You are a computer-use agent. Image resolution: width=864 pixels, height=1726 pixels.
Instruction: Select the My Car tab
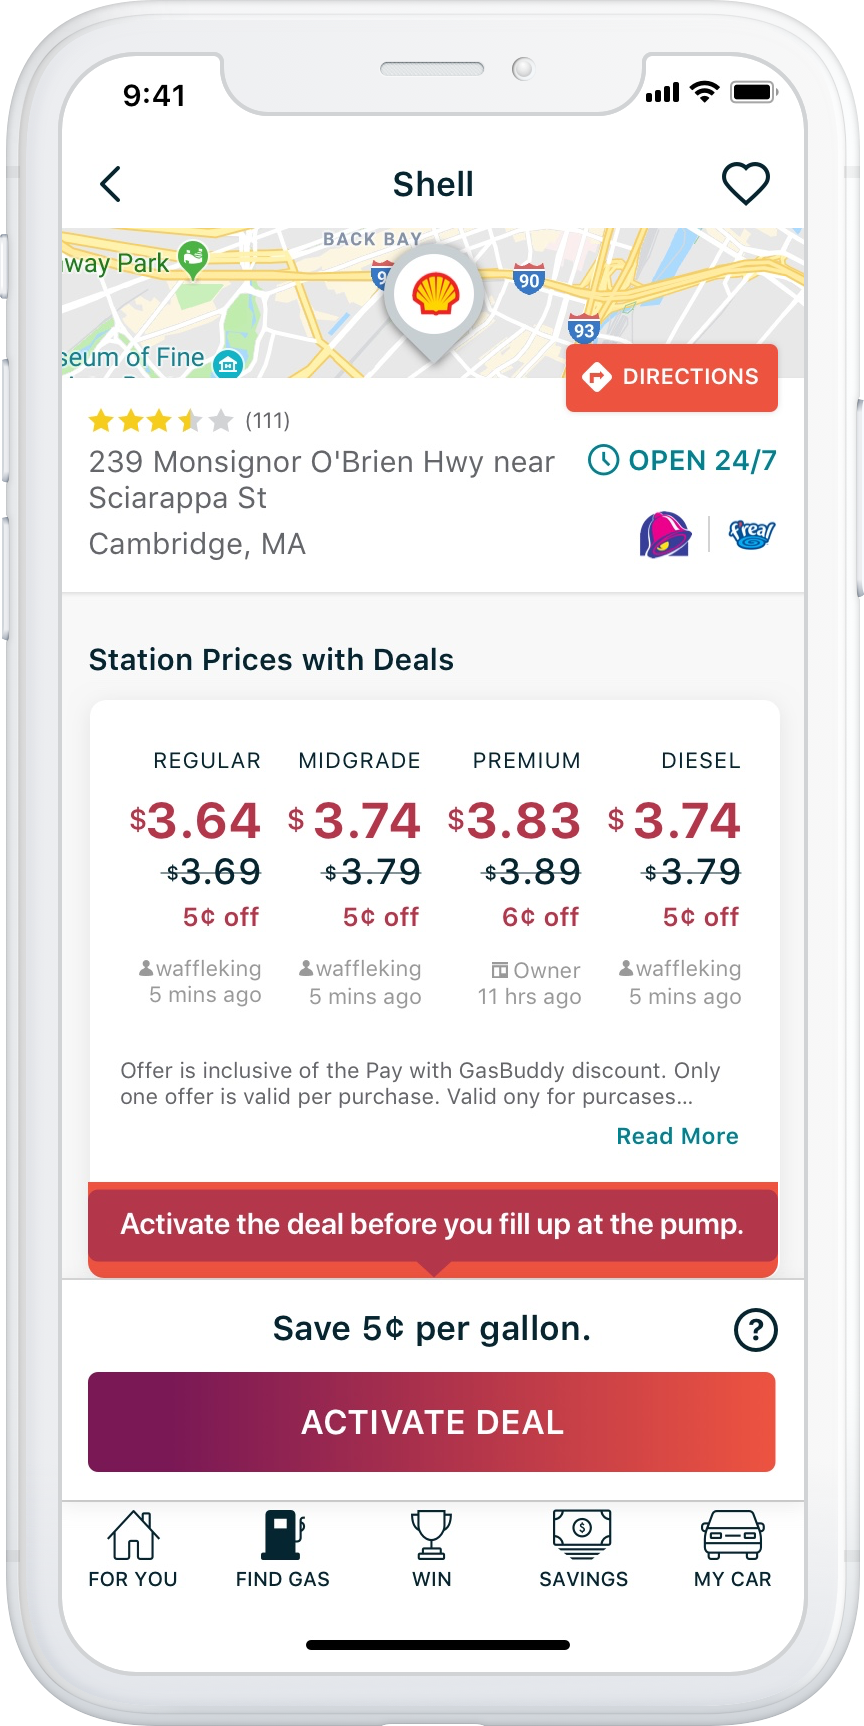(733, 1549)
